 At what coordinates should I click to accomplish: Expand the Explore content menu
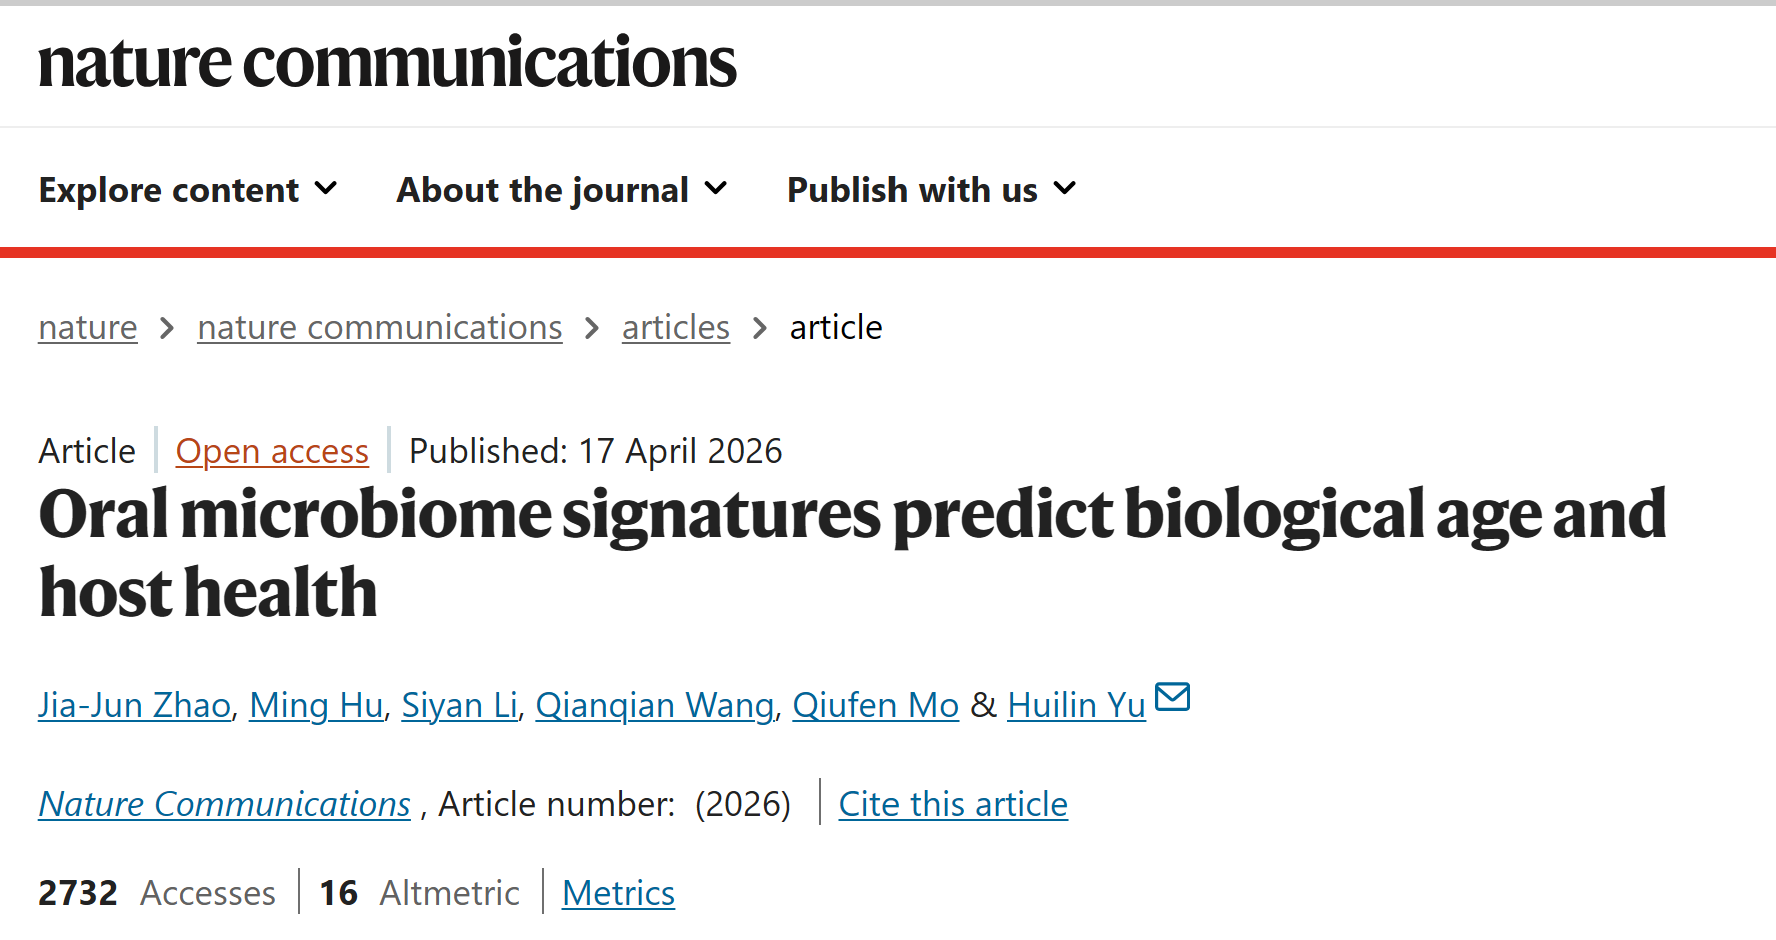coord(188,190)
